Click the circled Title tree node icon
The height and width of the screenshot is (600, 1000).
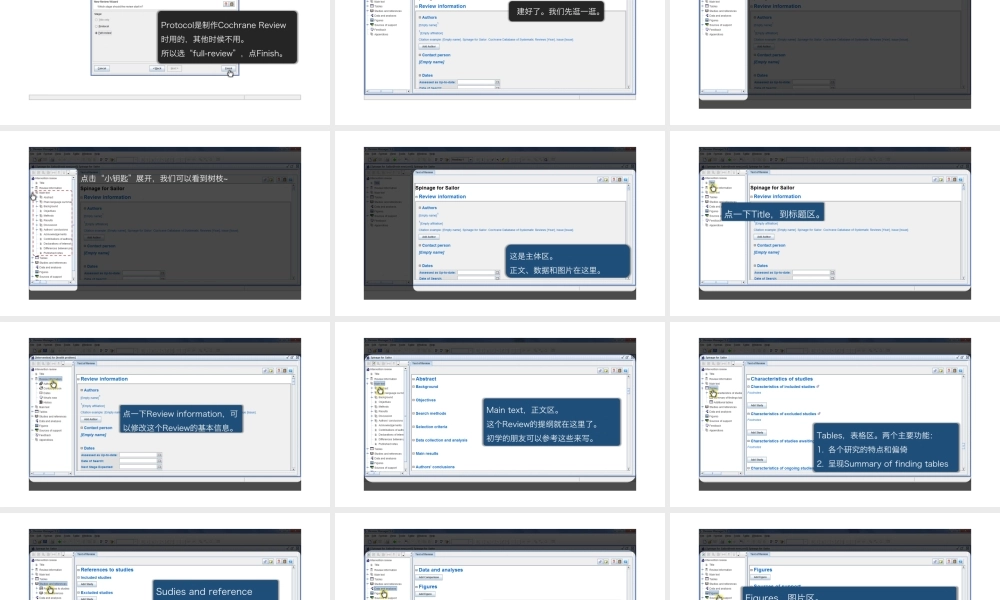(713, 188)
